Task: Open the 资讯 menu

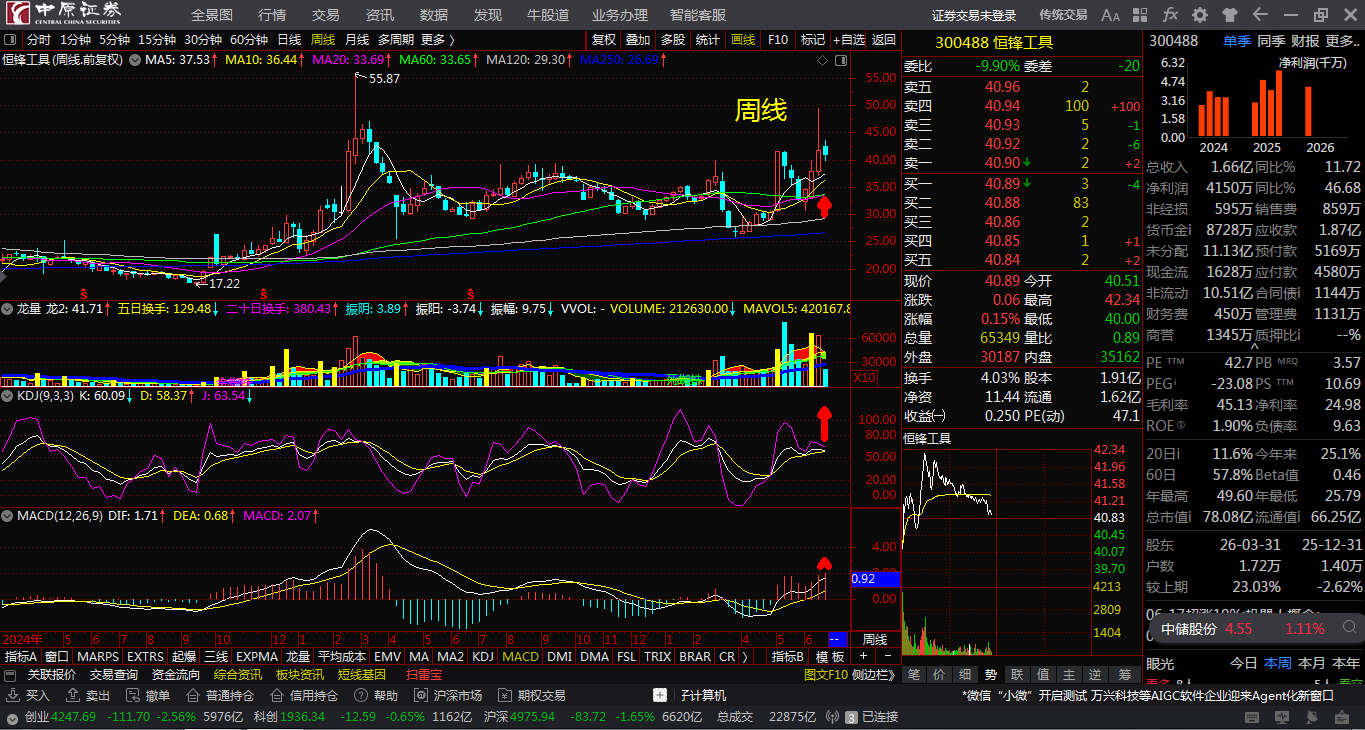Action: 380,15
